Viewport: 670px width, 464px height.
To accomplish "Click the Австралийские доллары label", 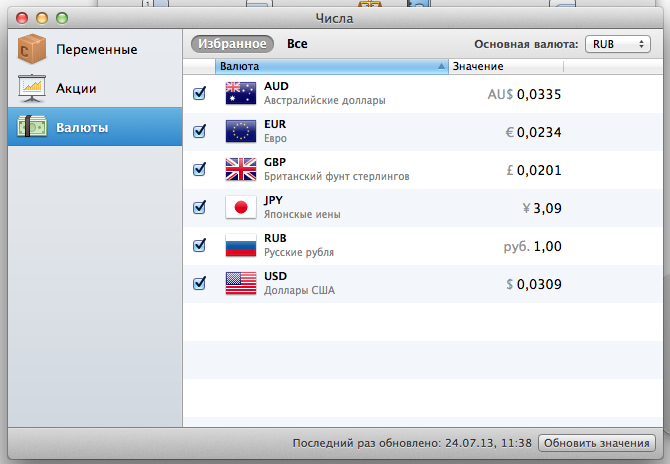I will pos(325,100).
